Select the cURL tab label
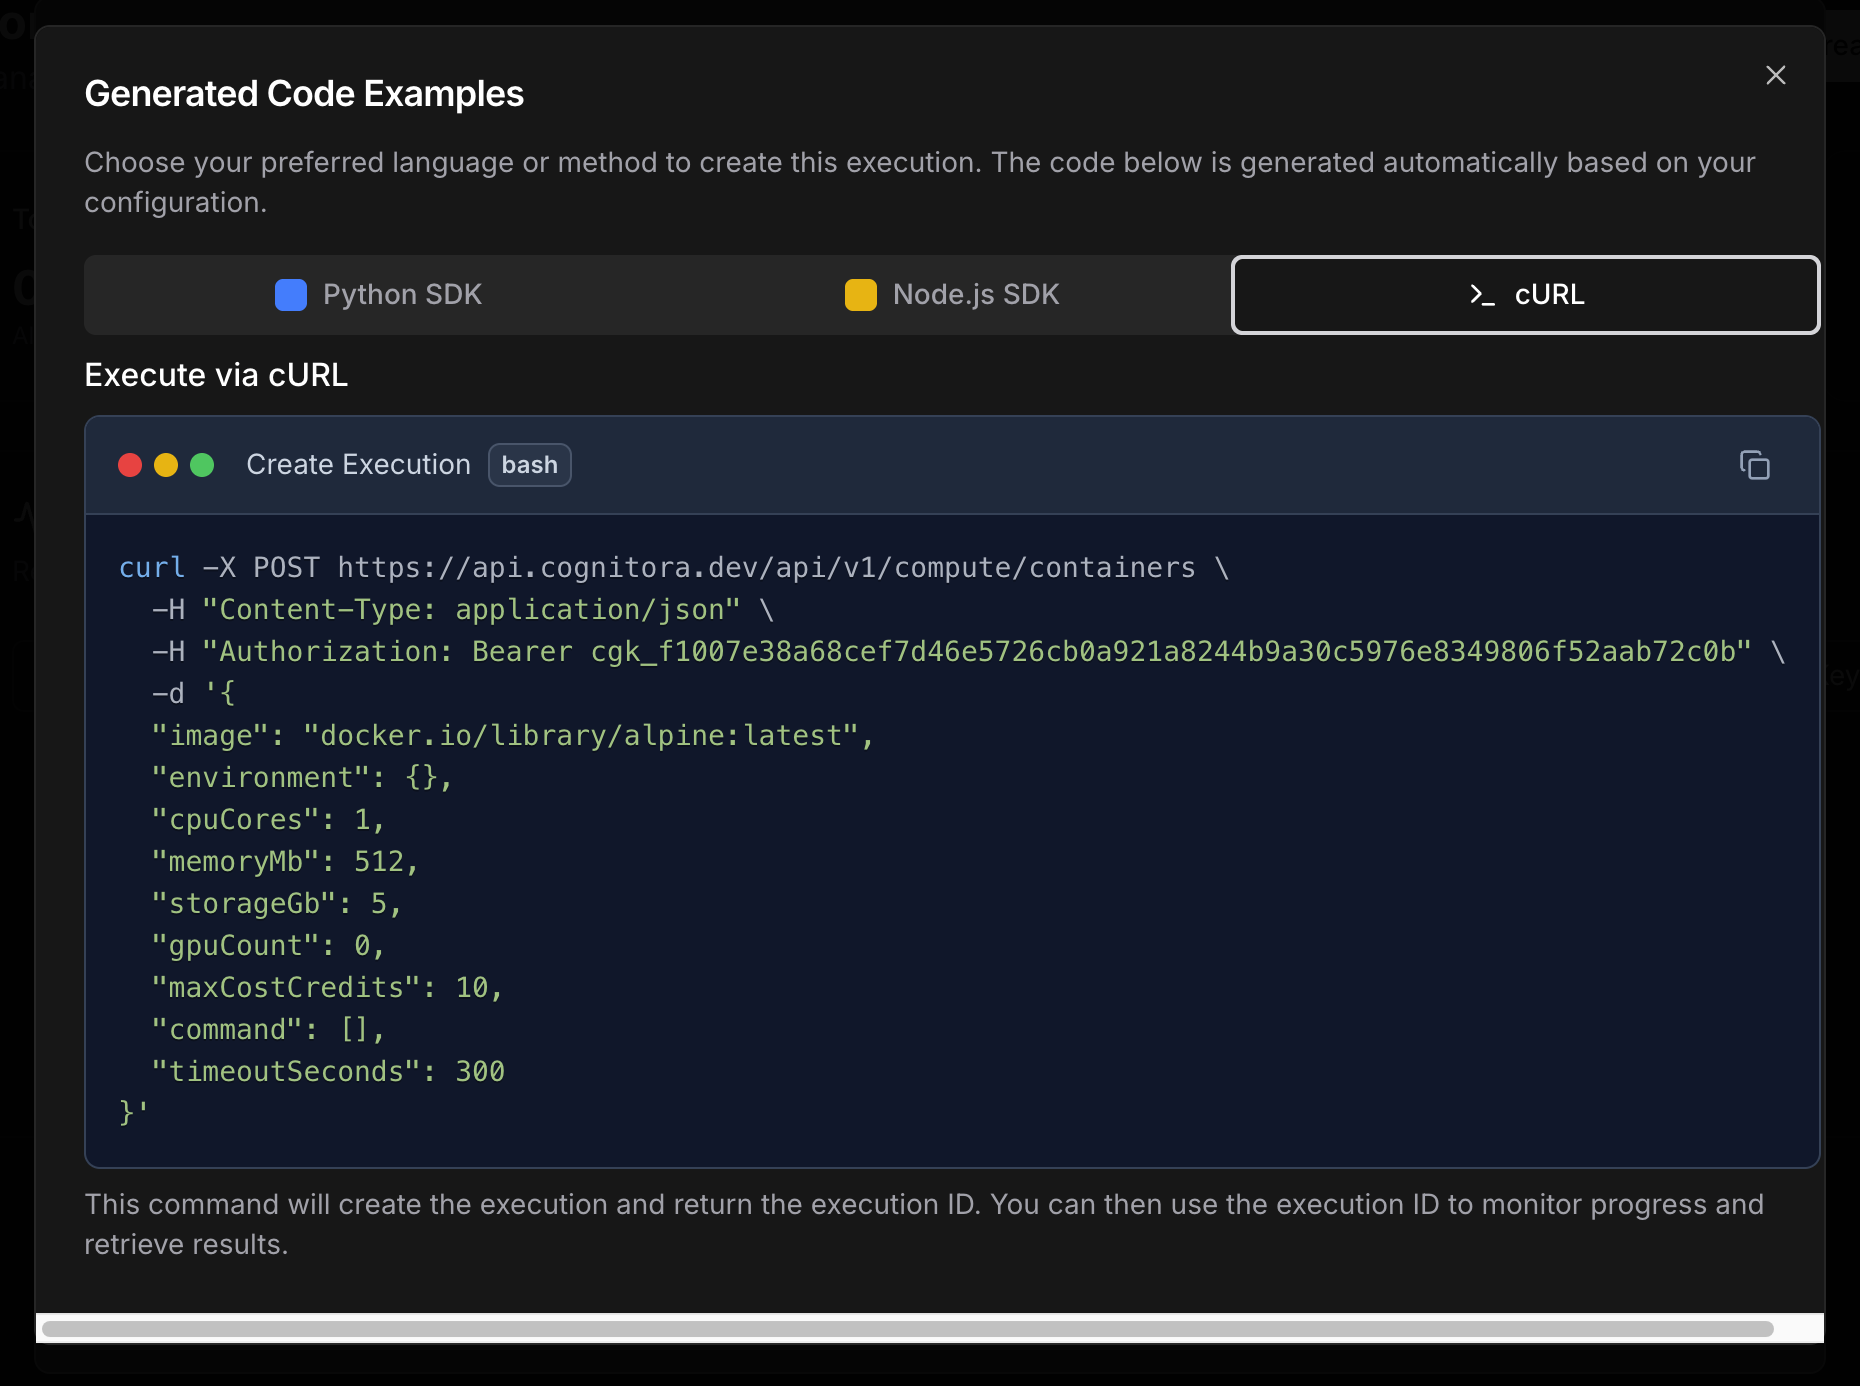Viewport: 1860px width, 1386px height. (1549, 295)
